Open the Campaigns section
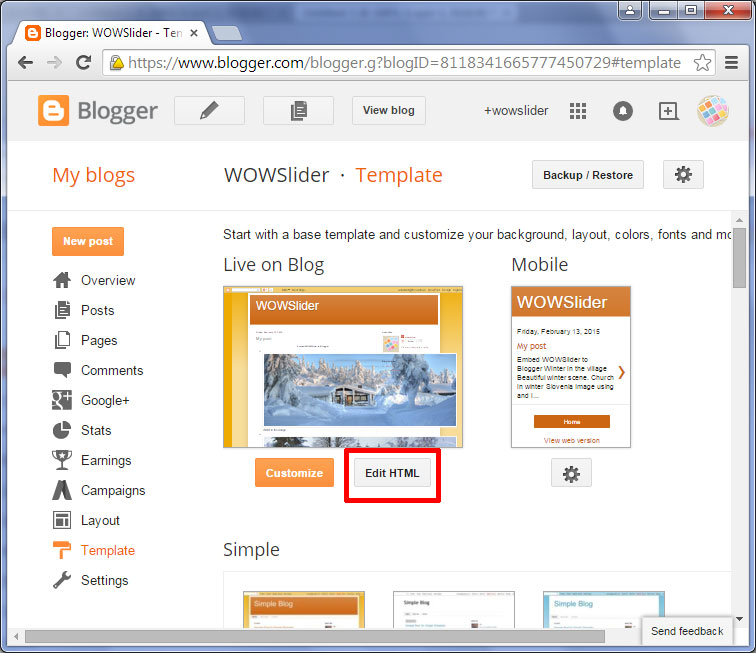The height and width of the screenshot is (653, 756). tap(113, 490)
